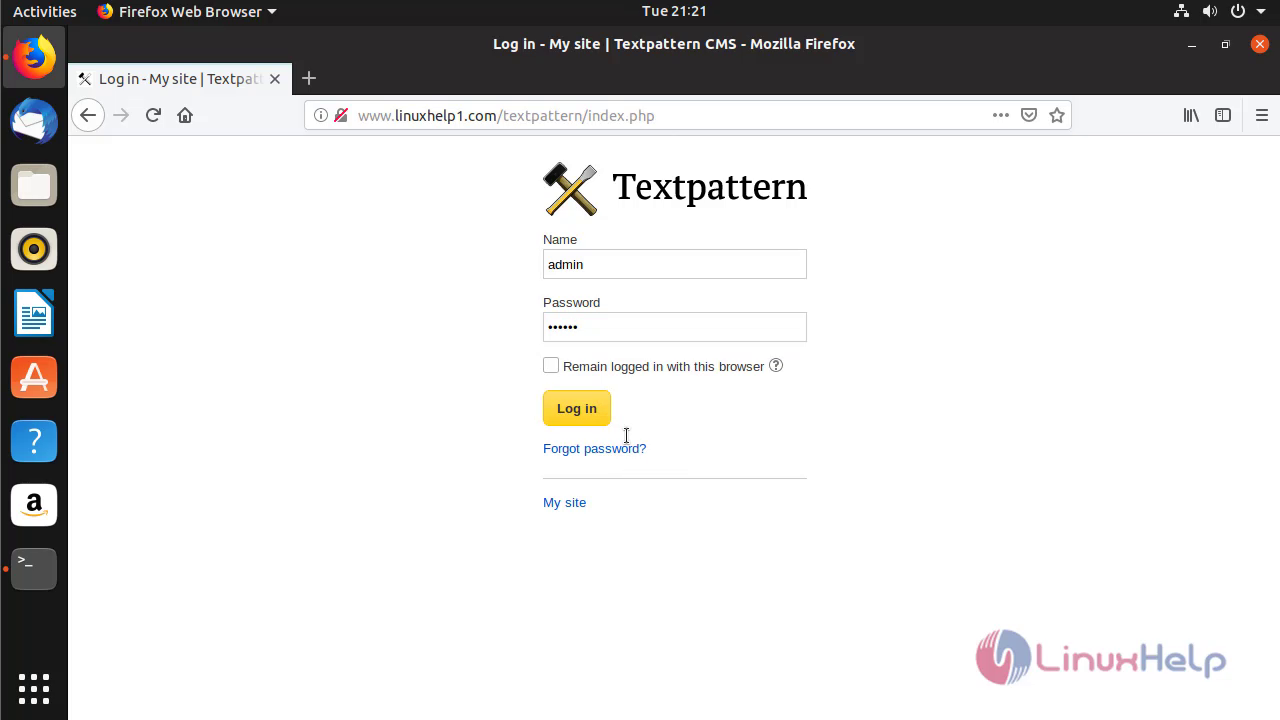This screenshot has width=1280, height=720.
Task: Check Remain logged in with this browser
Action: [x=551, y=365]
